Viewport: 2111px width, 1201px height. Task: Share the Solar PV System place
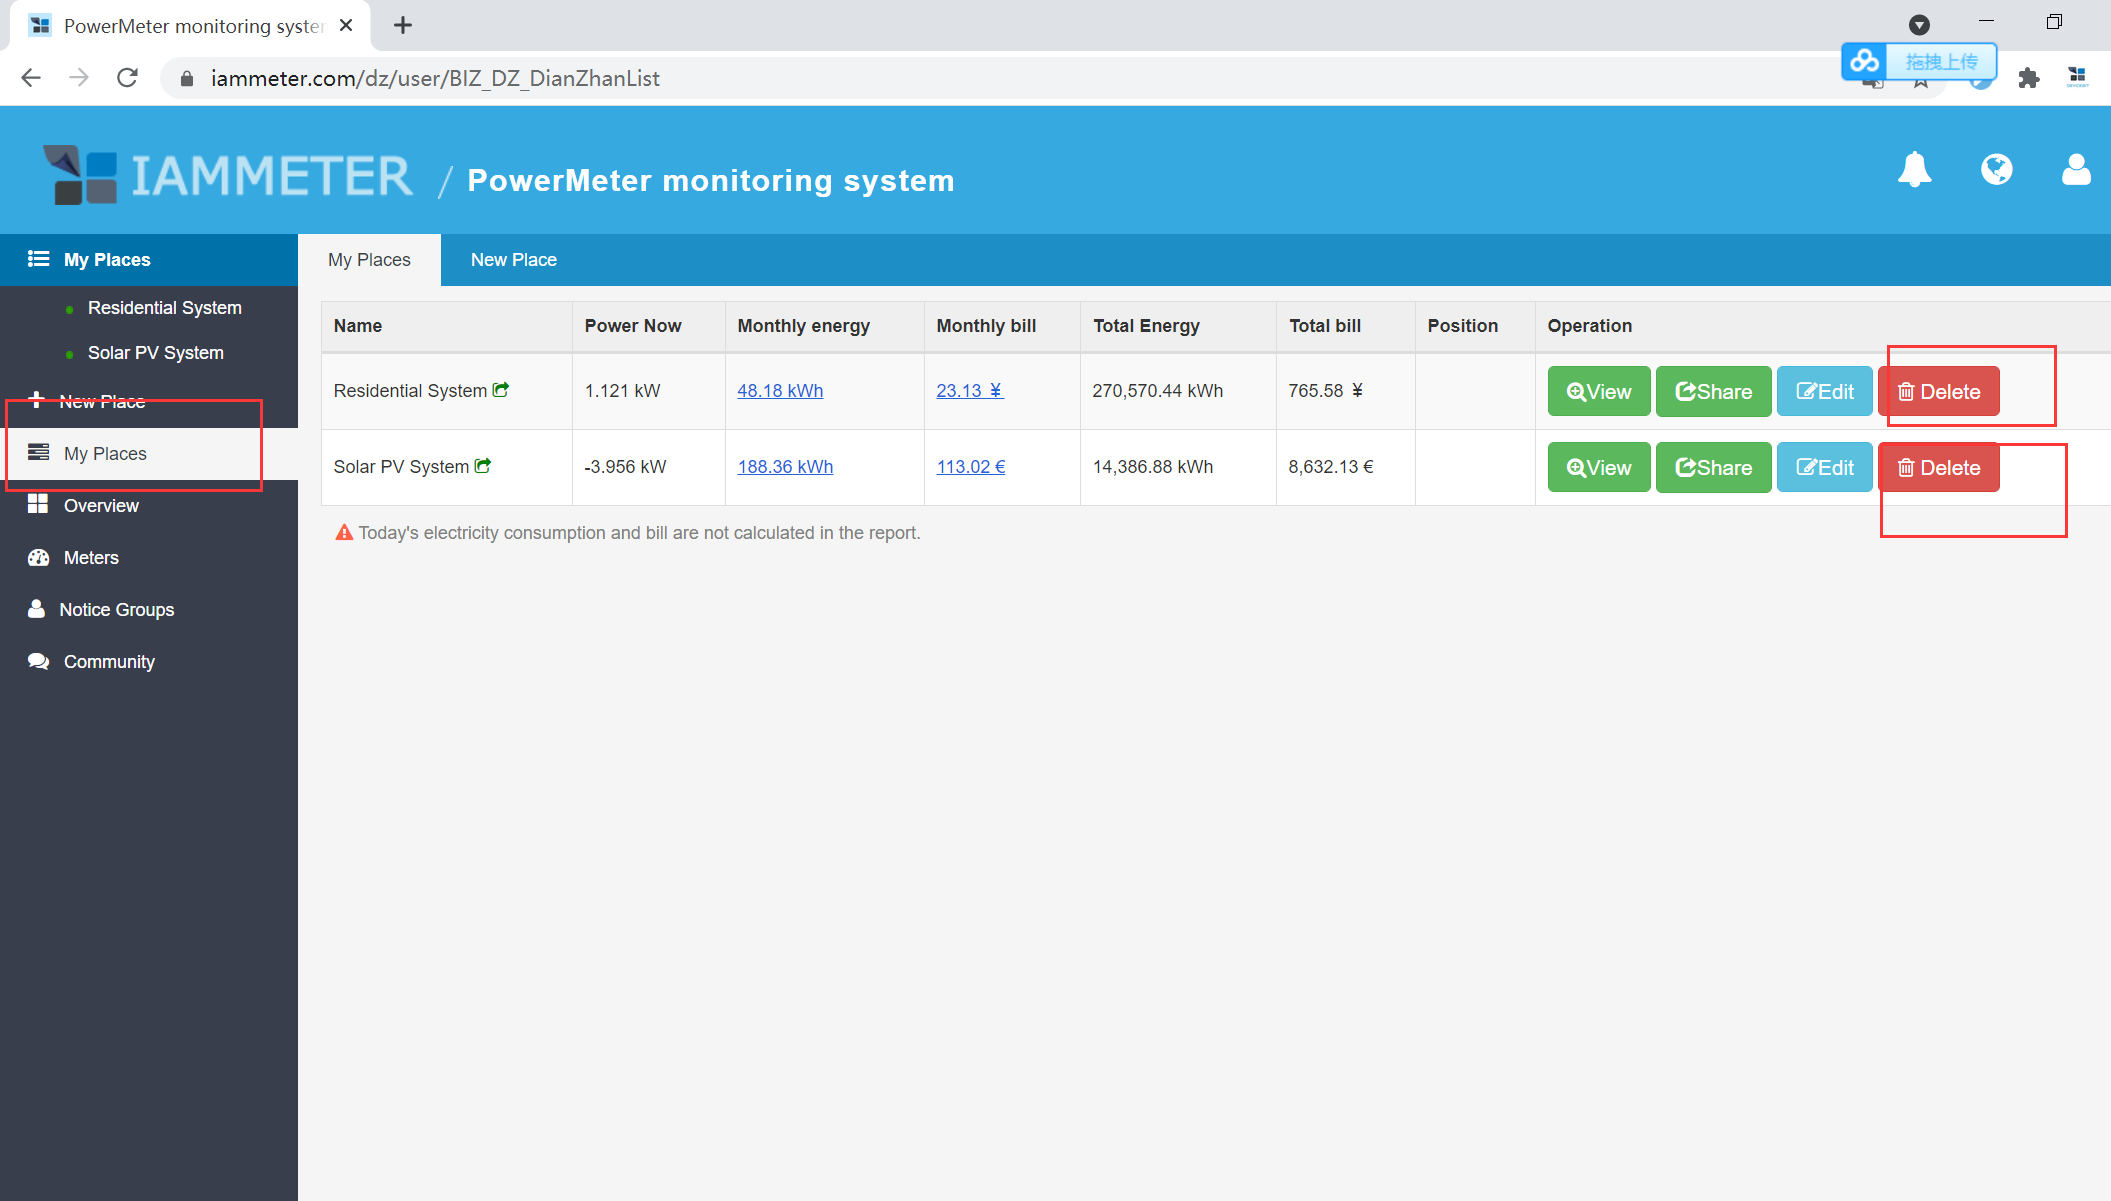pos(1713,468)
